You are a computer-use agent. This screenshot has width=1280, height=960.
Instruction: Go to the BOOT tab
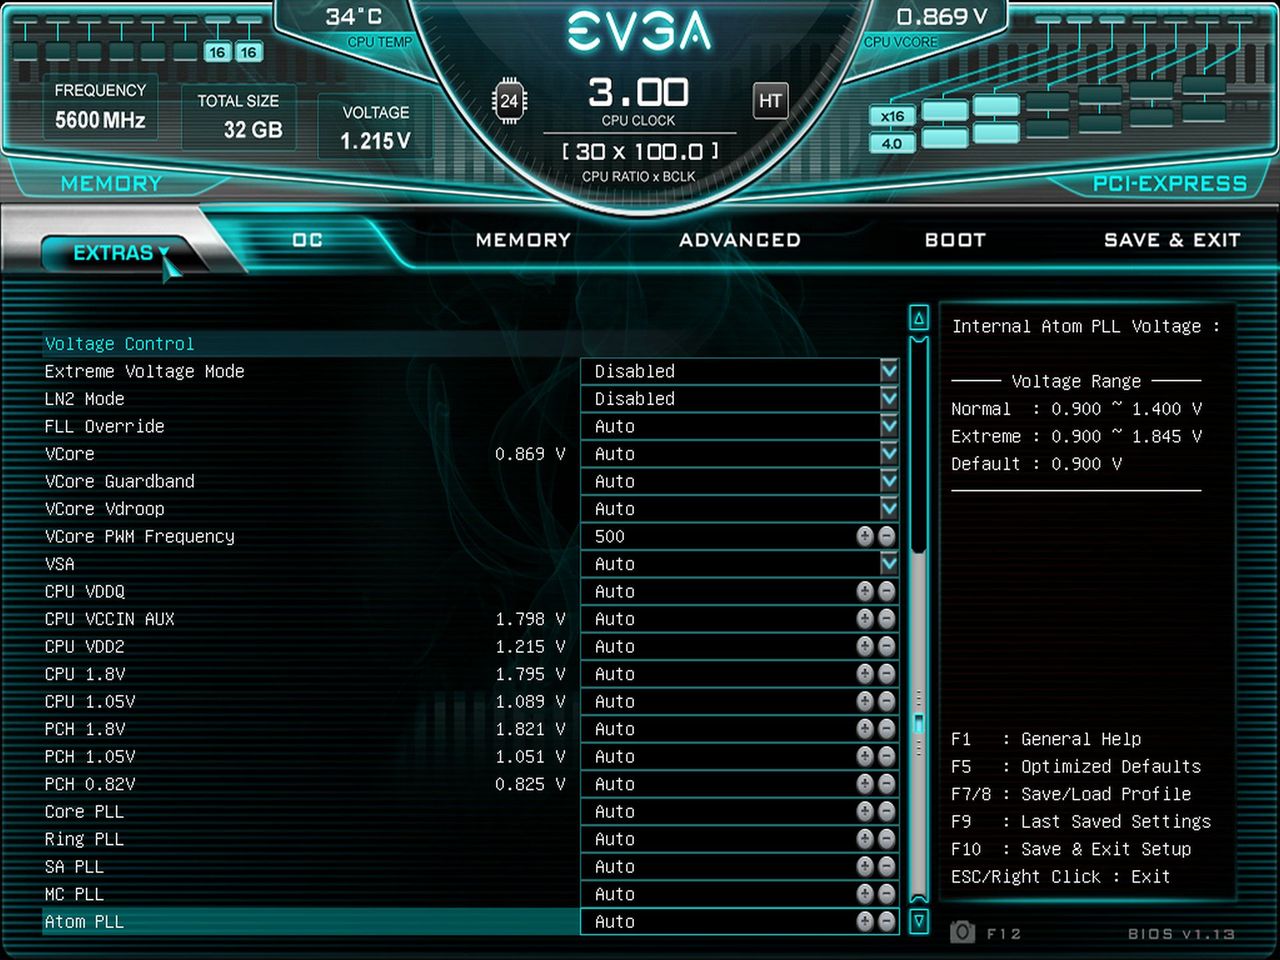pos(955,240)
